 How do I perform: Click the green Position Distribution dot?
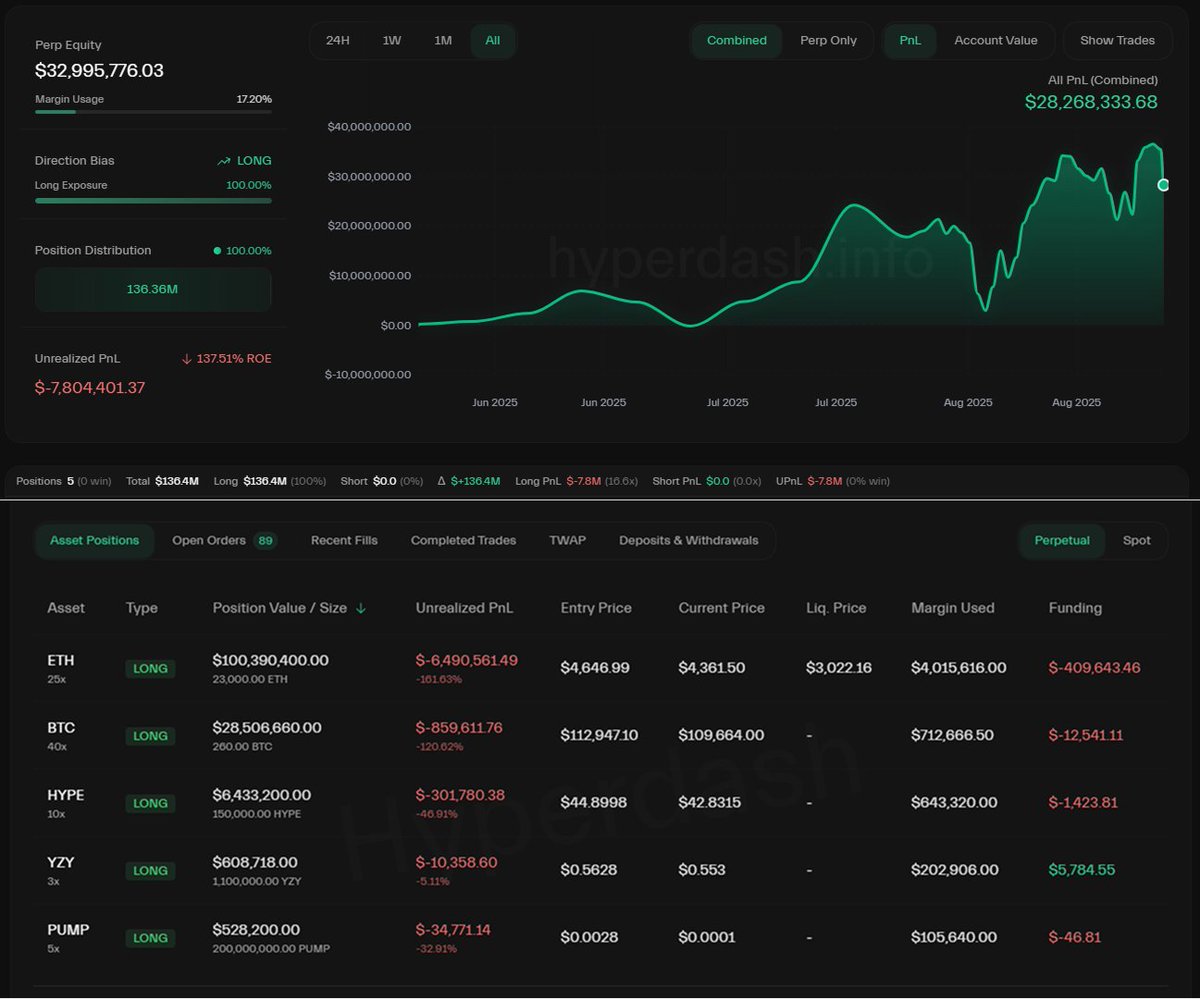[217, 251]
